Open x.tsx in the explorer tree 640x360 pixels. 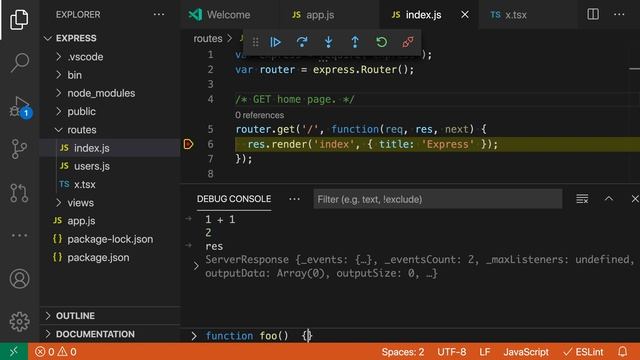110,184
